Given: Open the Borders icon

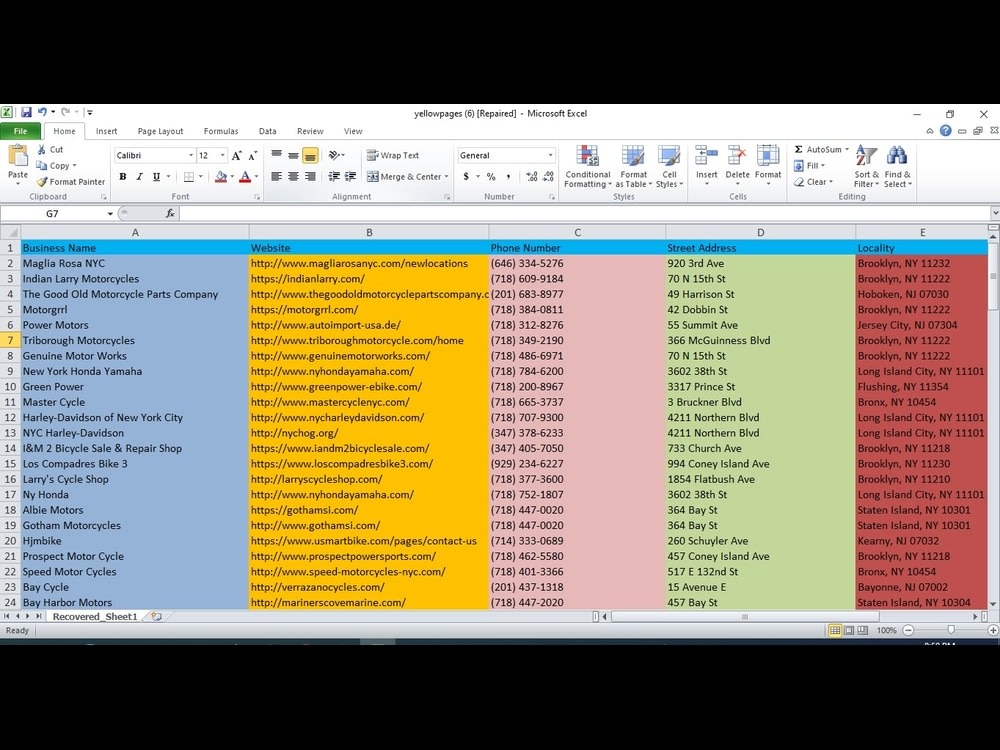Looking at the screenshot, I should click(189, 177).
